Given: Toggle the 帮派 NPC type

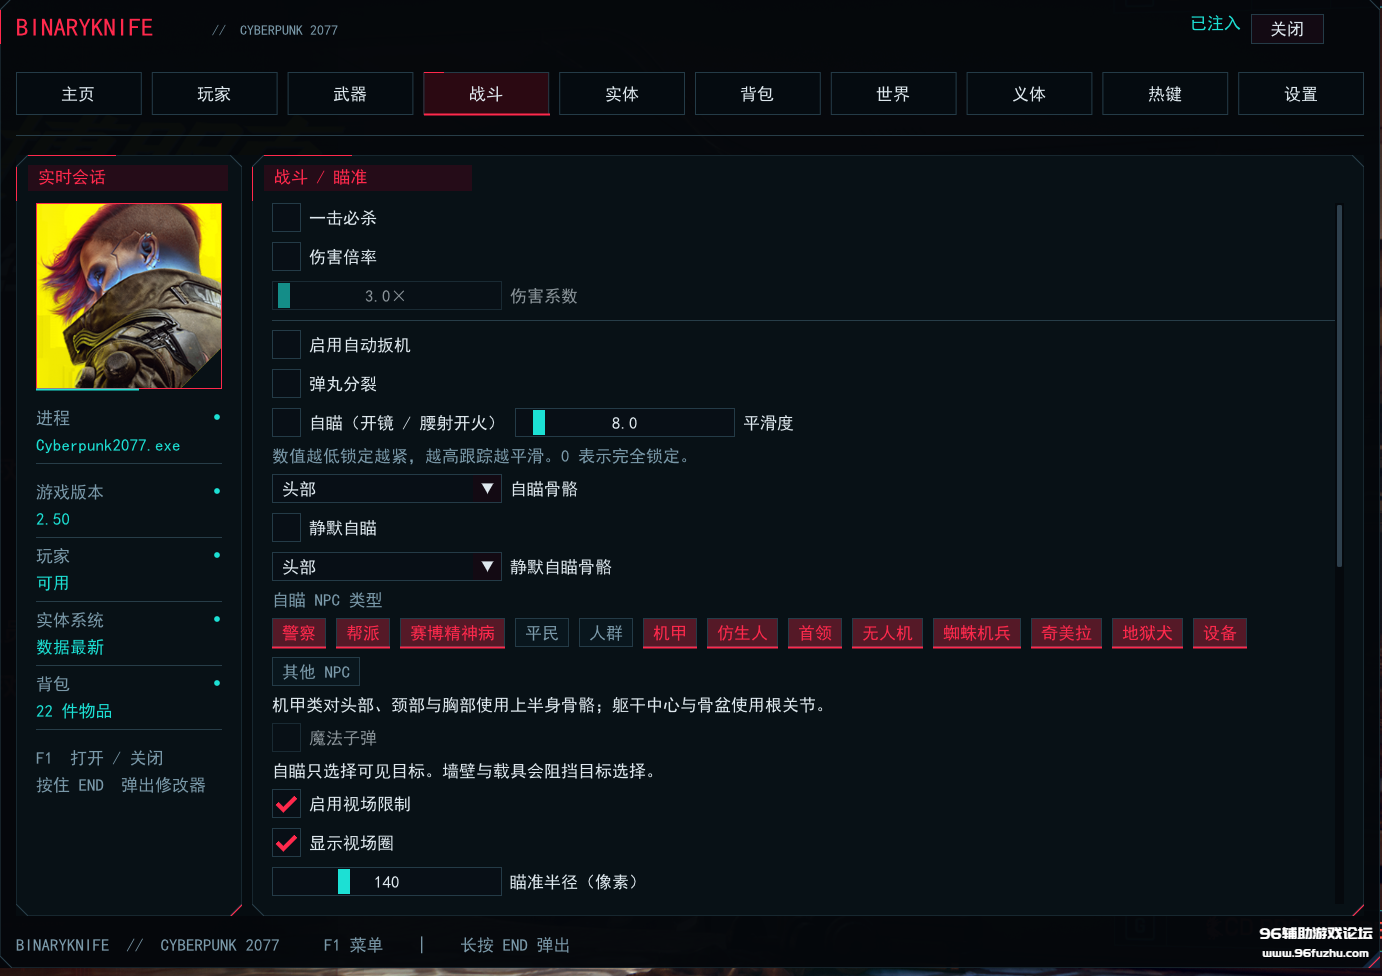Looking at the screenshot, I should pos(363,633).
